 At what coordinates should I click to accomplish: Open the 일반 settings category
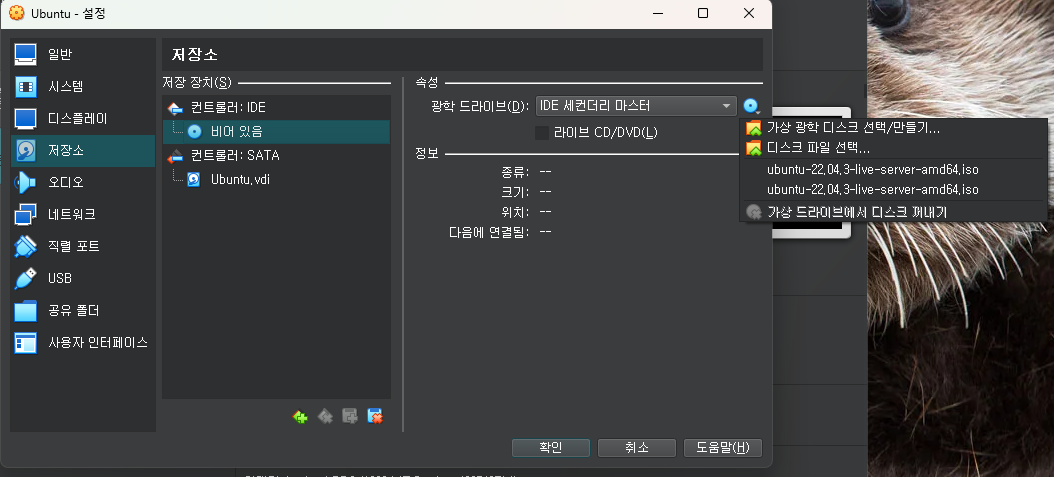(x=83, y=54)
